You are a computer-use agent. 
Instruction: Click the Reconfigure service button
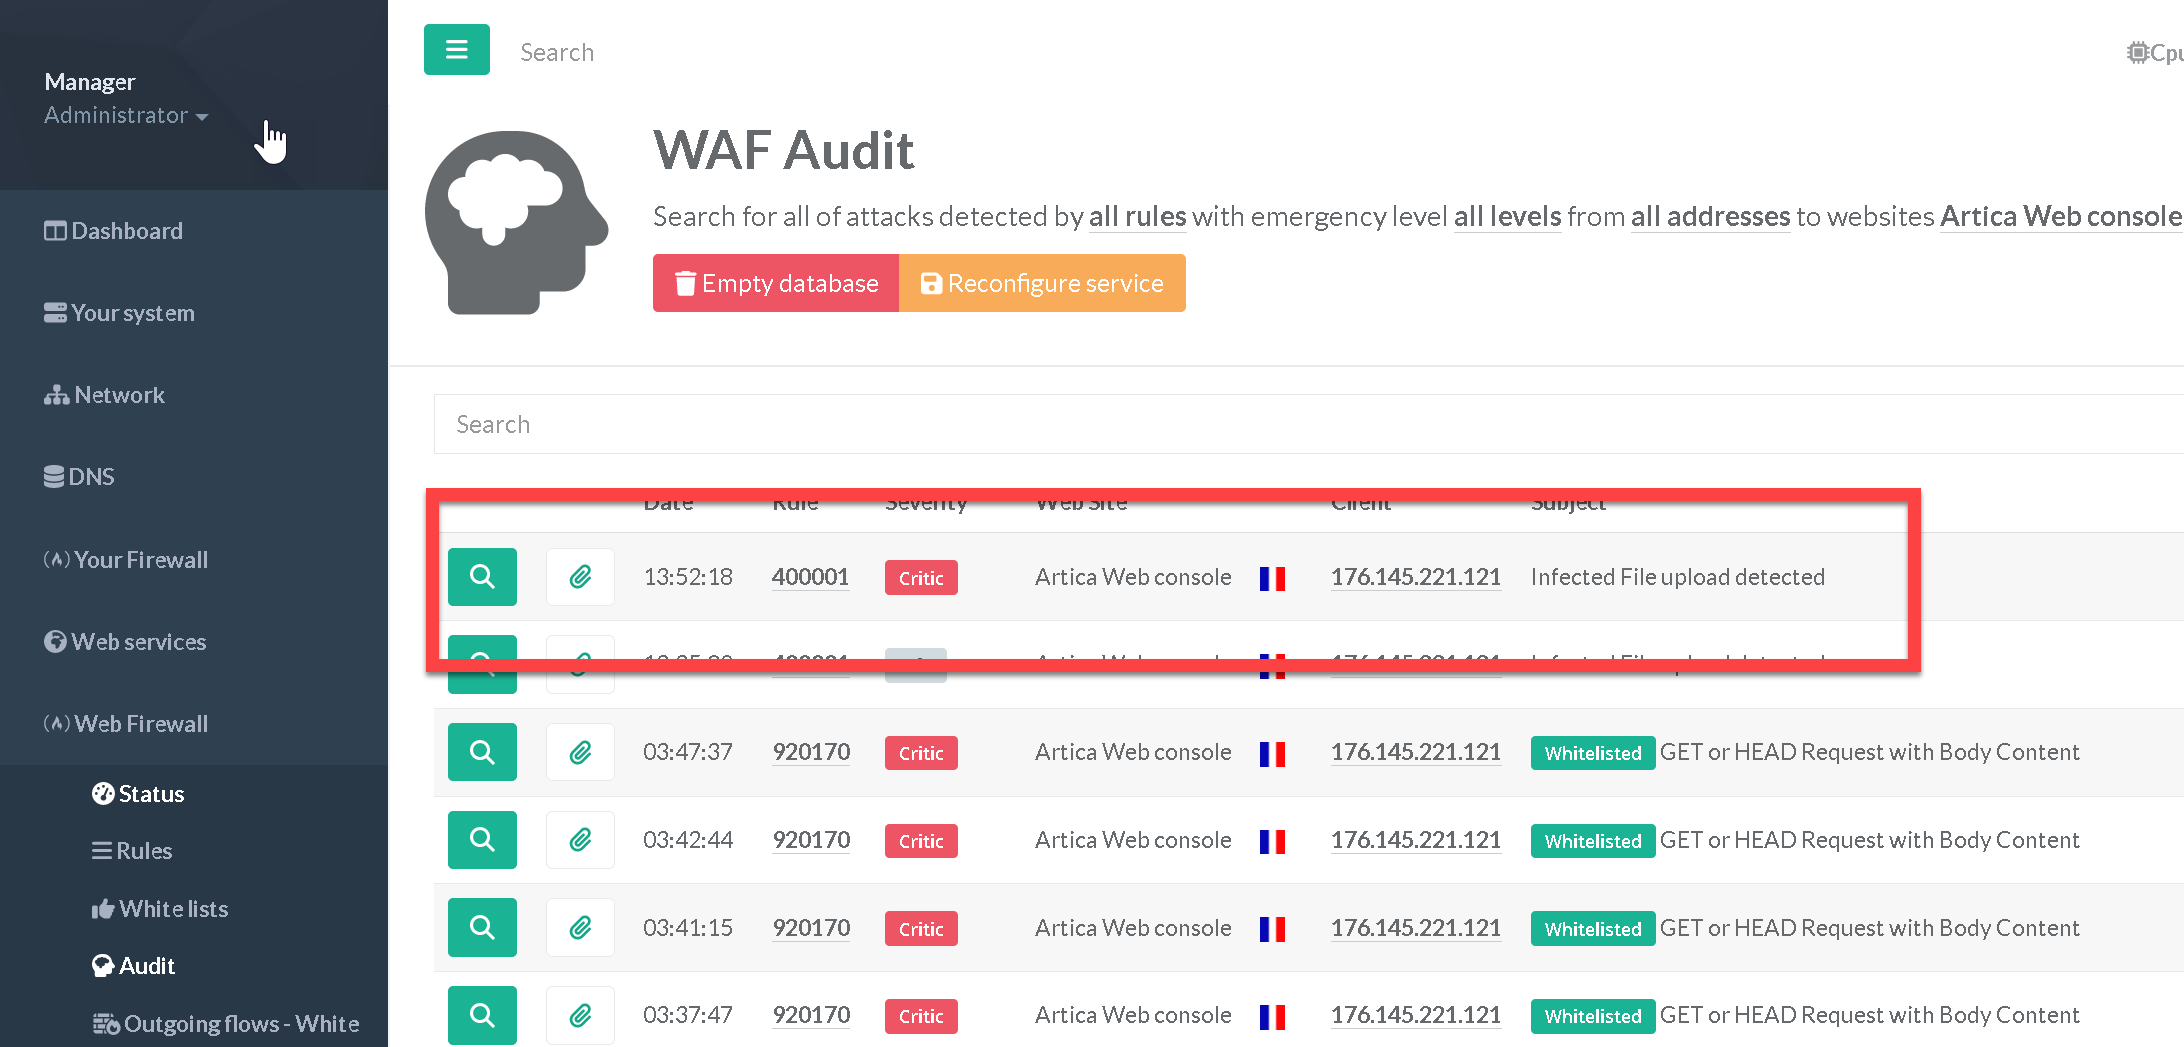1042,283
